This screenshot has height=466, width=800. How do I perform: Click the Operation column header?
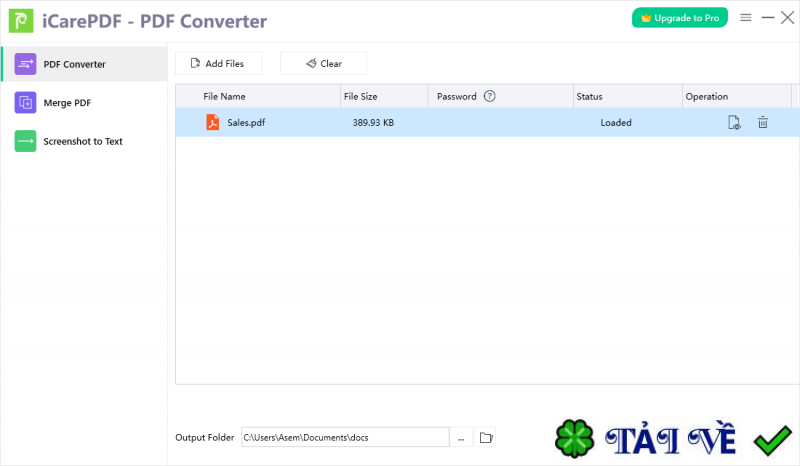[737, 96]
